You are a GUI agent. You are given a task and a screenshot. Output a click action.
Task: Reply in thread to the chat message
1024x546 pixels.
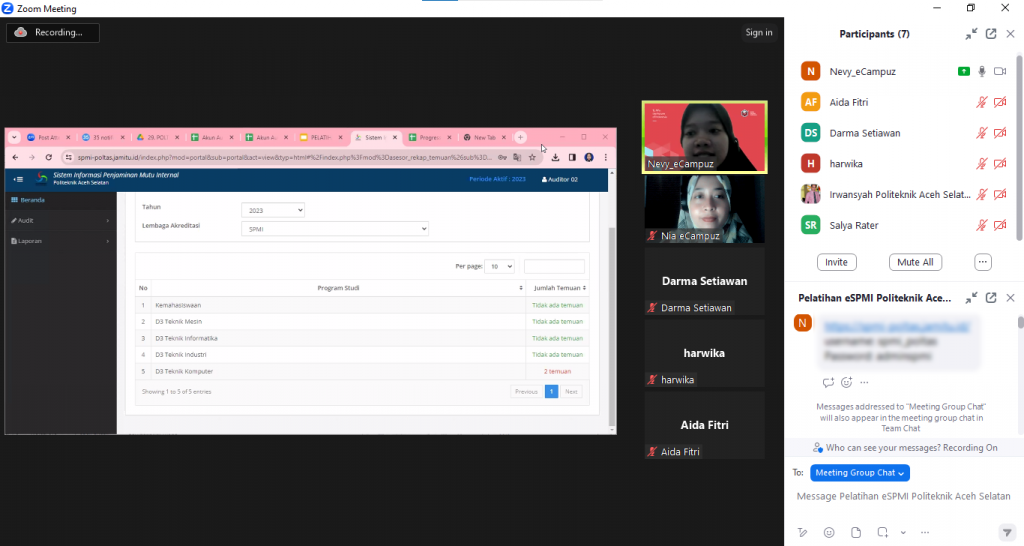(x=828, y=382)
